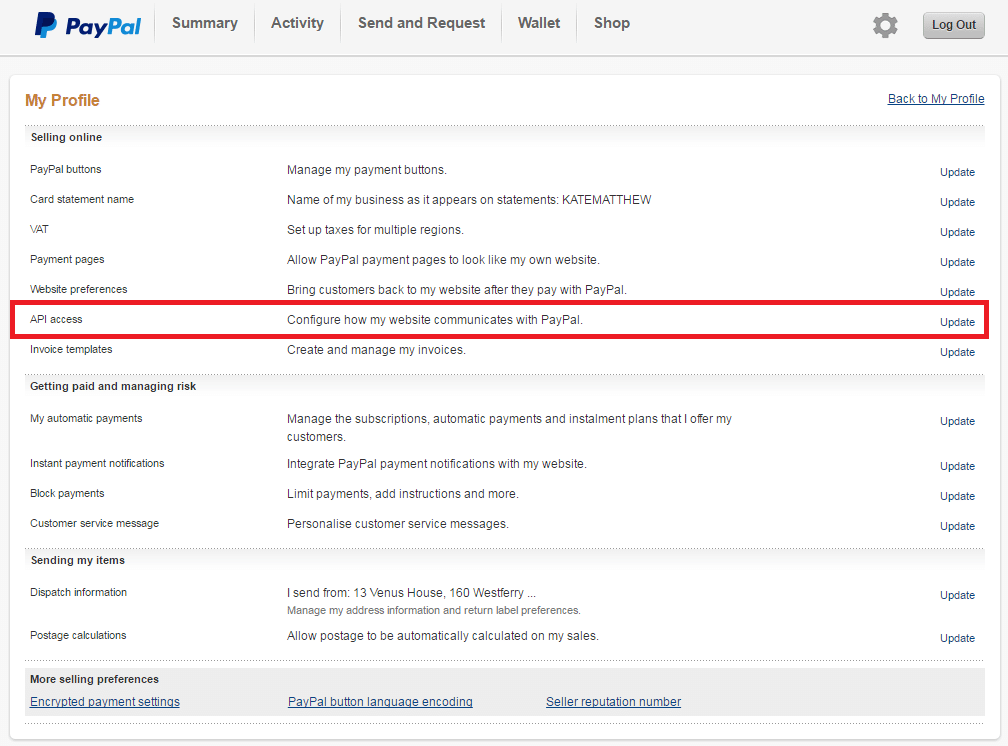
Task: Select the Wallet tab
Action: coord(539,23)
